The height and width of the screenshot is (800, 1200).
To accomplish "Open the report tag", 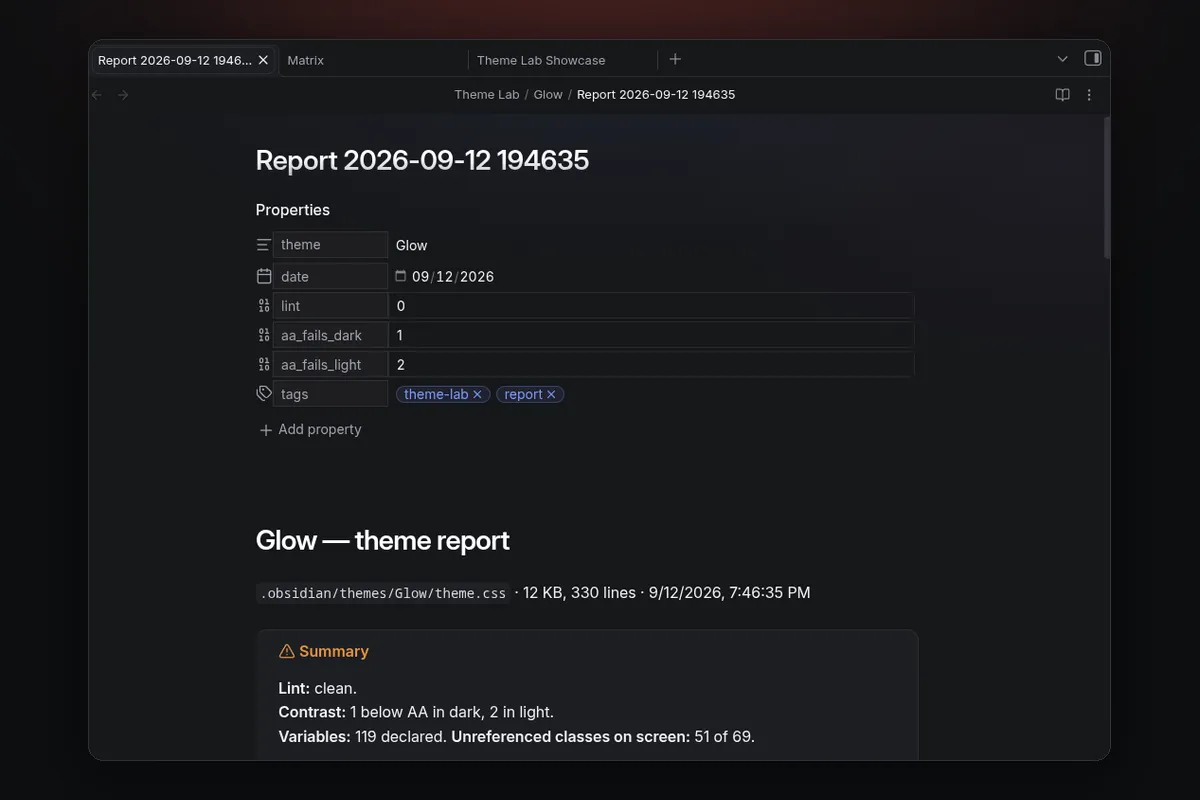I will pos(523,394).
